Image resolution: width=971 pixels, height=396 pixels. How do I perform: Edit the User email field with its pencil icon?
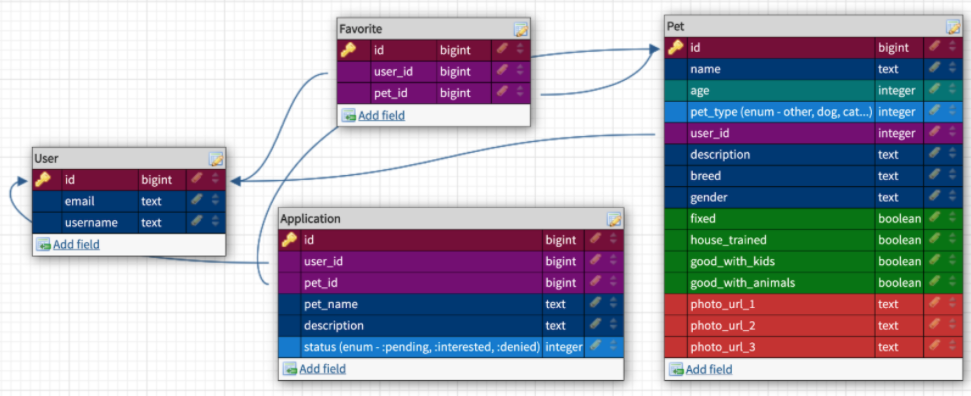point(196,201)
